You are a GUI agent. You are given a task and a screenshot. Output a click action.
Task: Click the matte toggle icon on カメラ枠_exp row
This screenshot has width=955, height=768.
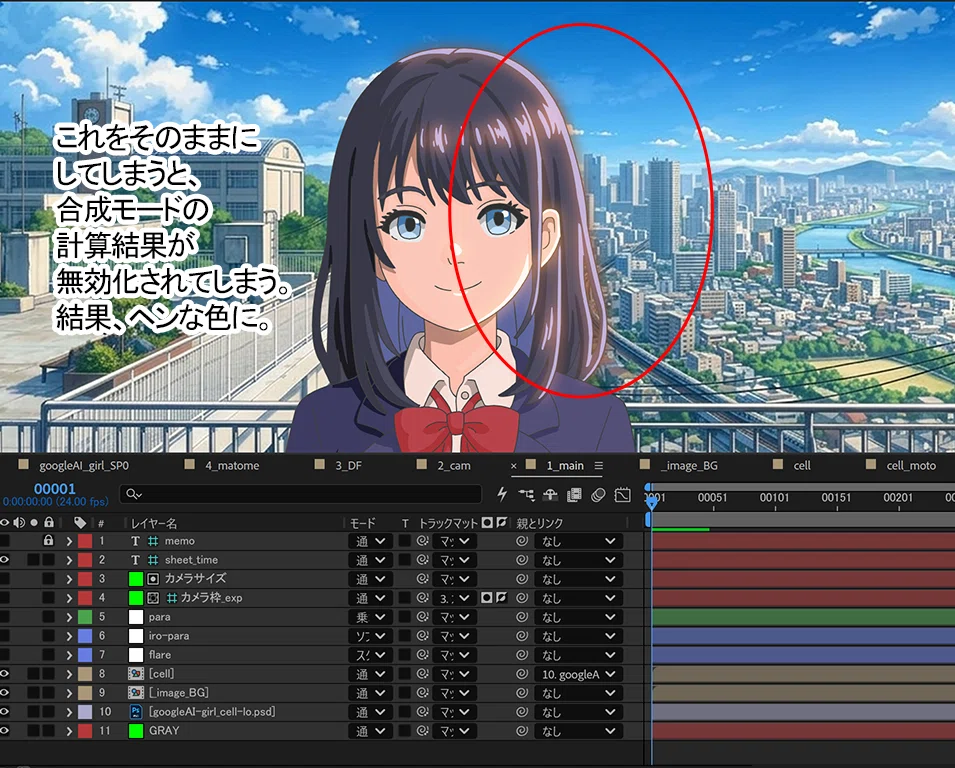[487, 598]
